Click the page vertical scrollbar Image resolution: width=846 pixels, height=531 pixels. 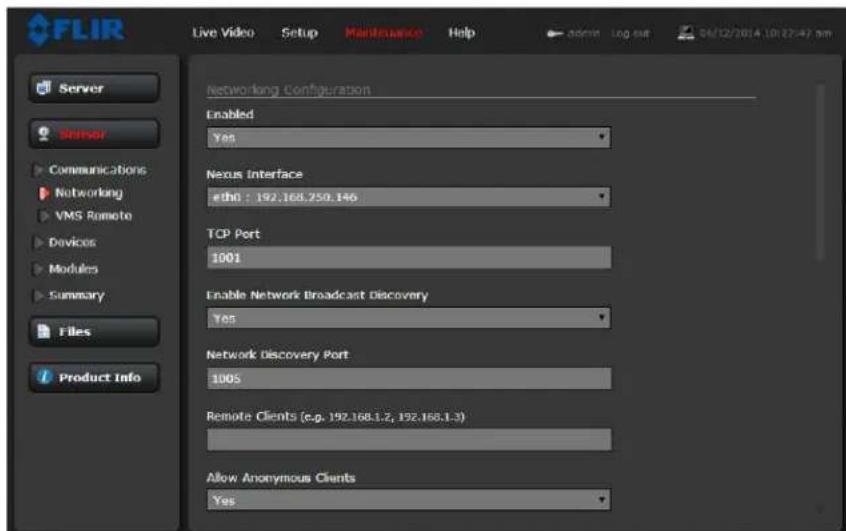[821, 173]
